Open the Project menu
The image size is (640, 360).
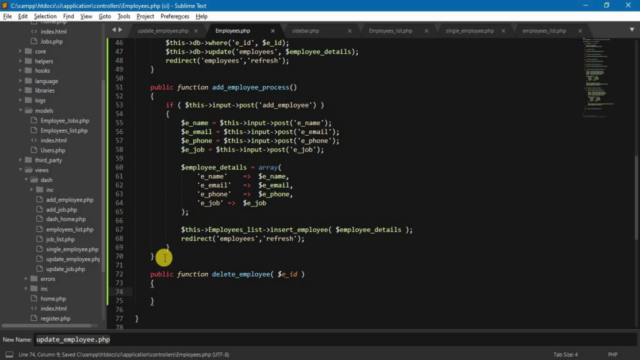145,16
